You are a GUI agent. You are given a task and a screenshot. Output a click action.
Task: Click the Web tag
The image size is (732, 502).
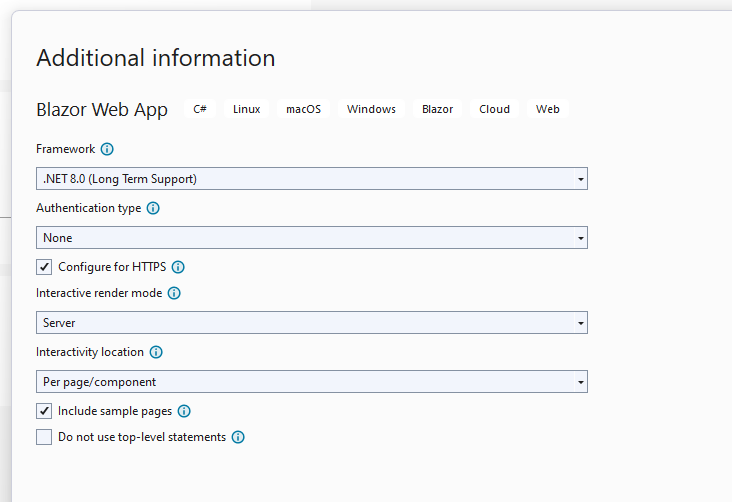point(548,109)
